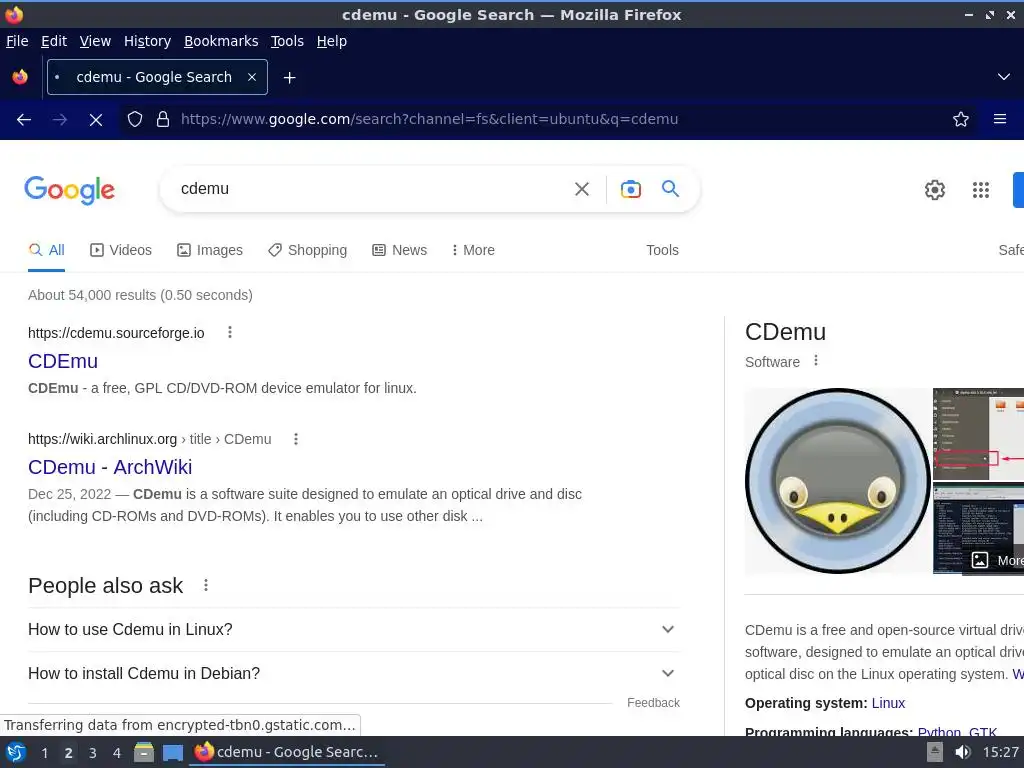Open Google quick settings gear
This screenshot has width=1024, height=768.
[x=935, y=190]
